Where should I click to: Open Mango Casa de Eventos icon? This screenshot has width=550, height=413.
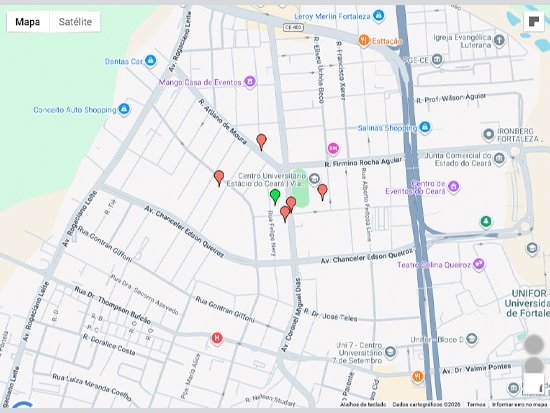(x=250, y=82)
